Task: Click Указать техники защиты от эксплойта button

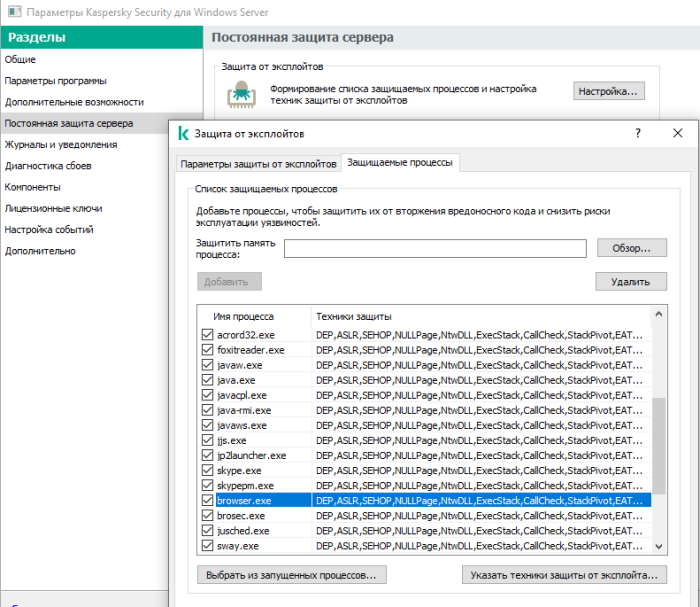Action: [x=564, y=575]
